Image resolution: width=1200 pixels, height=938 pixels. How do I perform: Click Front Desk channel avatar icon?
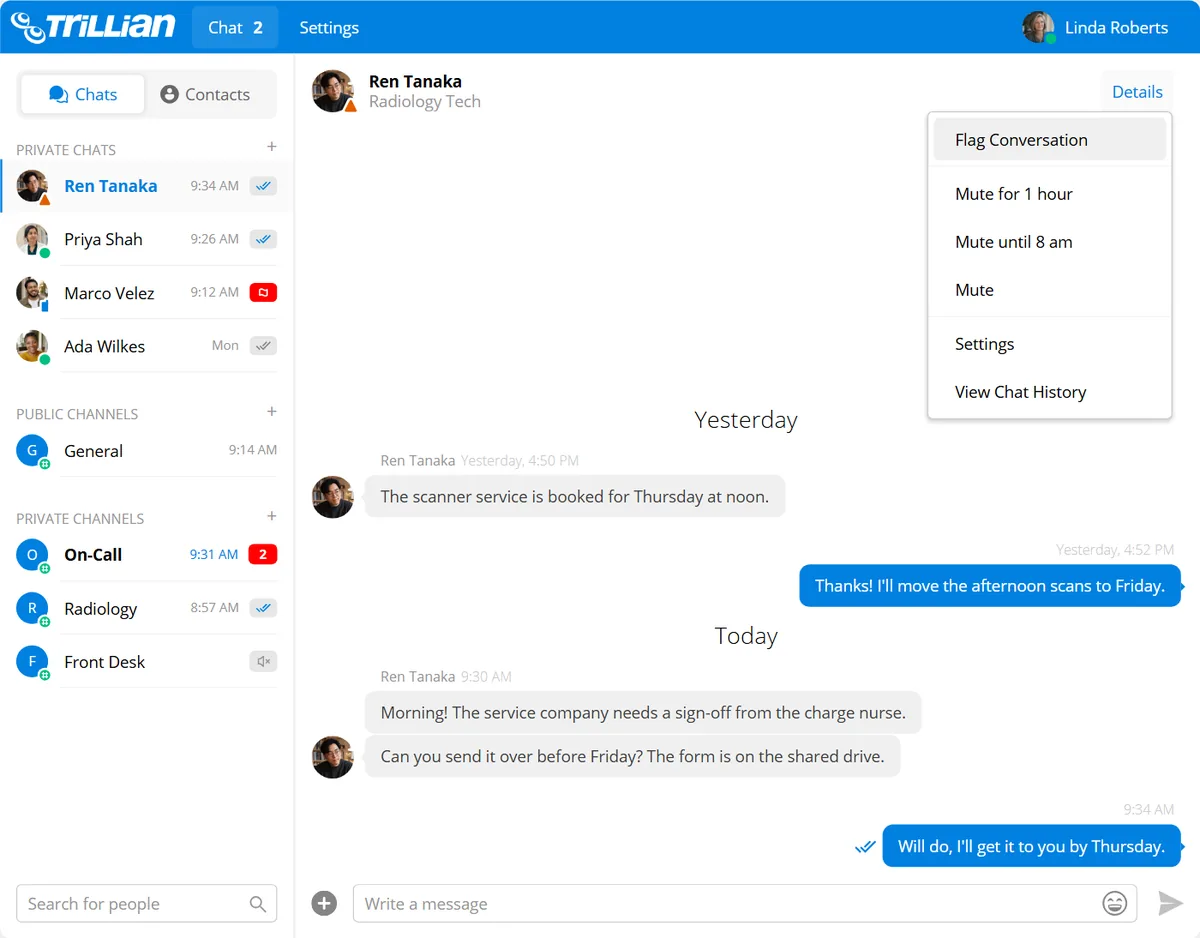coord(32,662)
